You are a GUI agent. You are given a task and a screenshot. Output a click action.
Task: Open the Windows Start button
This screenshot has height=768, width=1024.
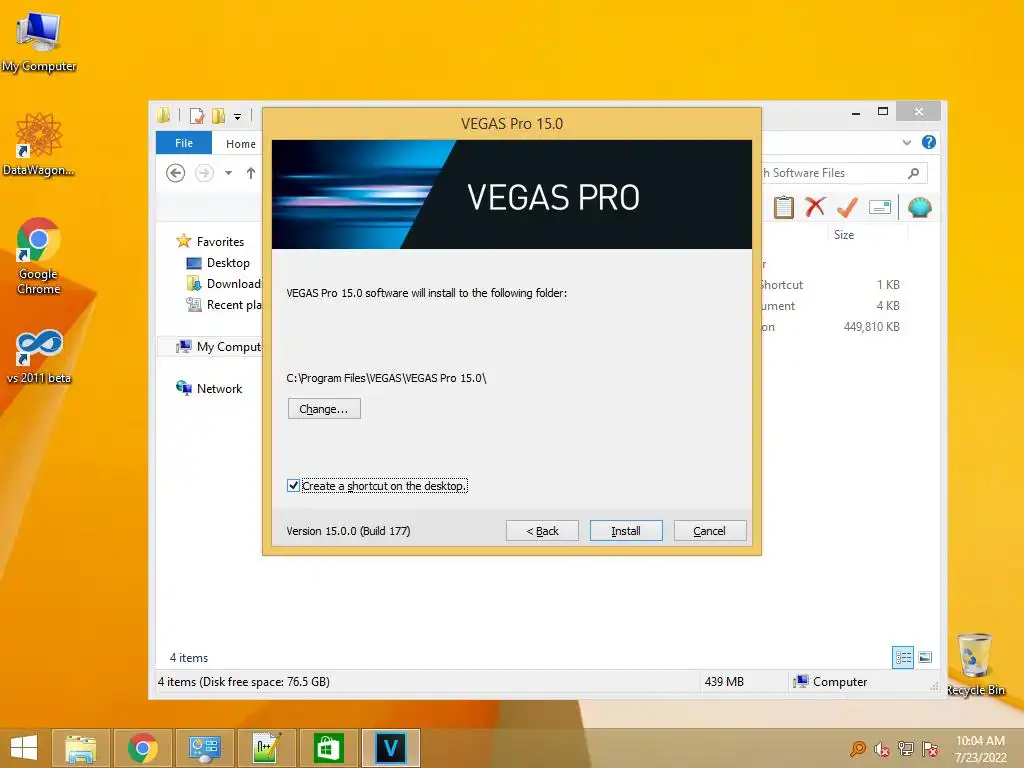click(x=24, y=748)
